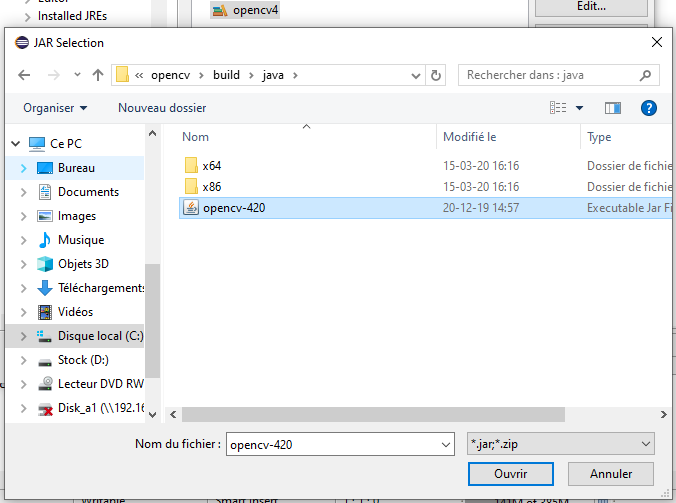Image resolution: width=676 pixels, height=503 pixels.
Task: Select the opencv-420 jar file
Action: (x=234, y=208)
